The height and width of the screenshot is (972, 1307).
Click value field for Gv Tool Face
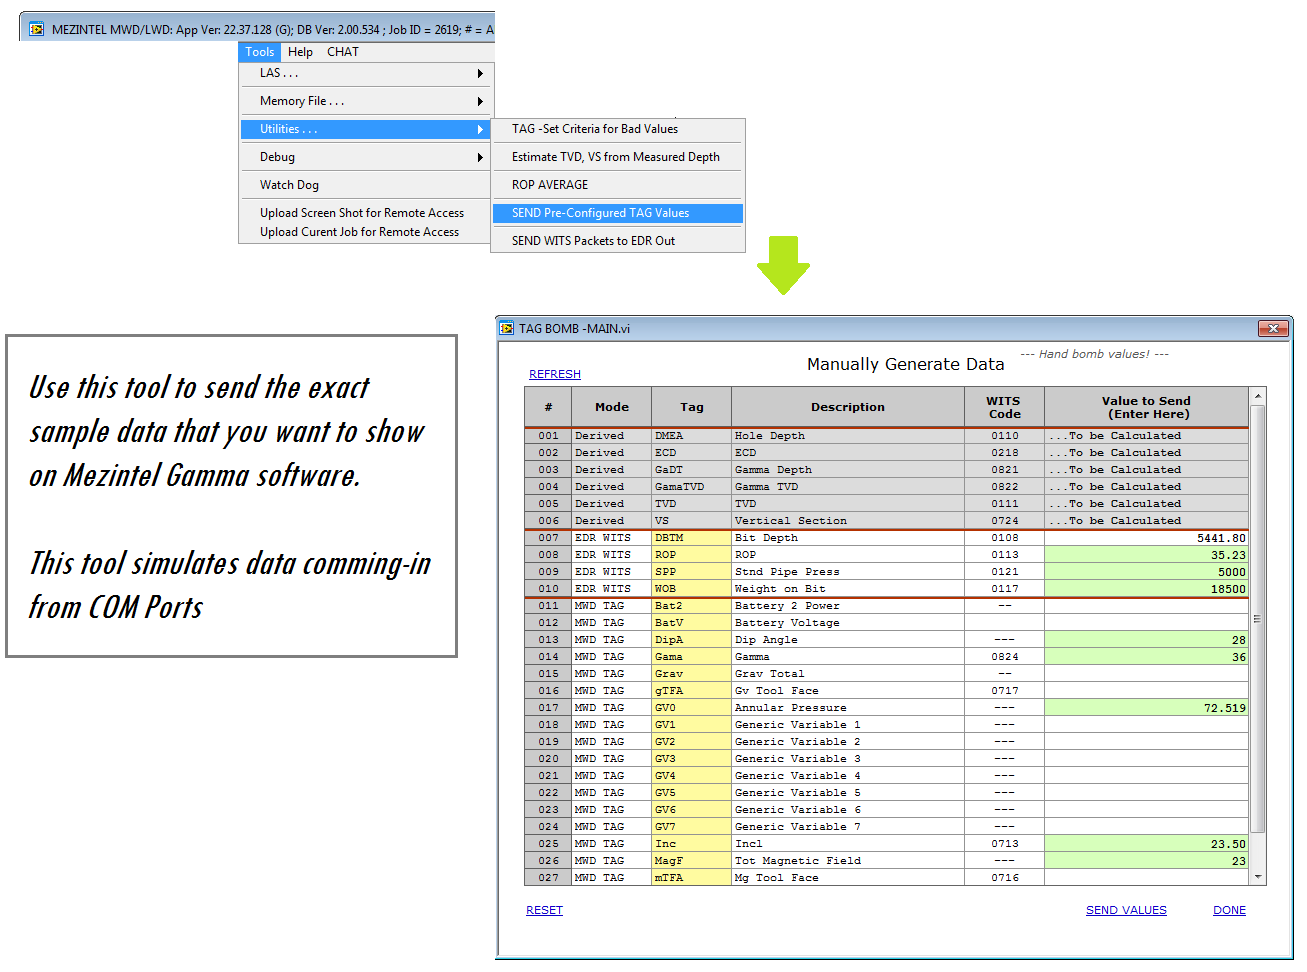click(x=1146, y=691)
